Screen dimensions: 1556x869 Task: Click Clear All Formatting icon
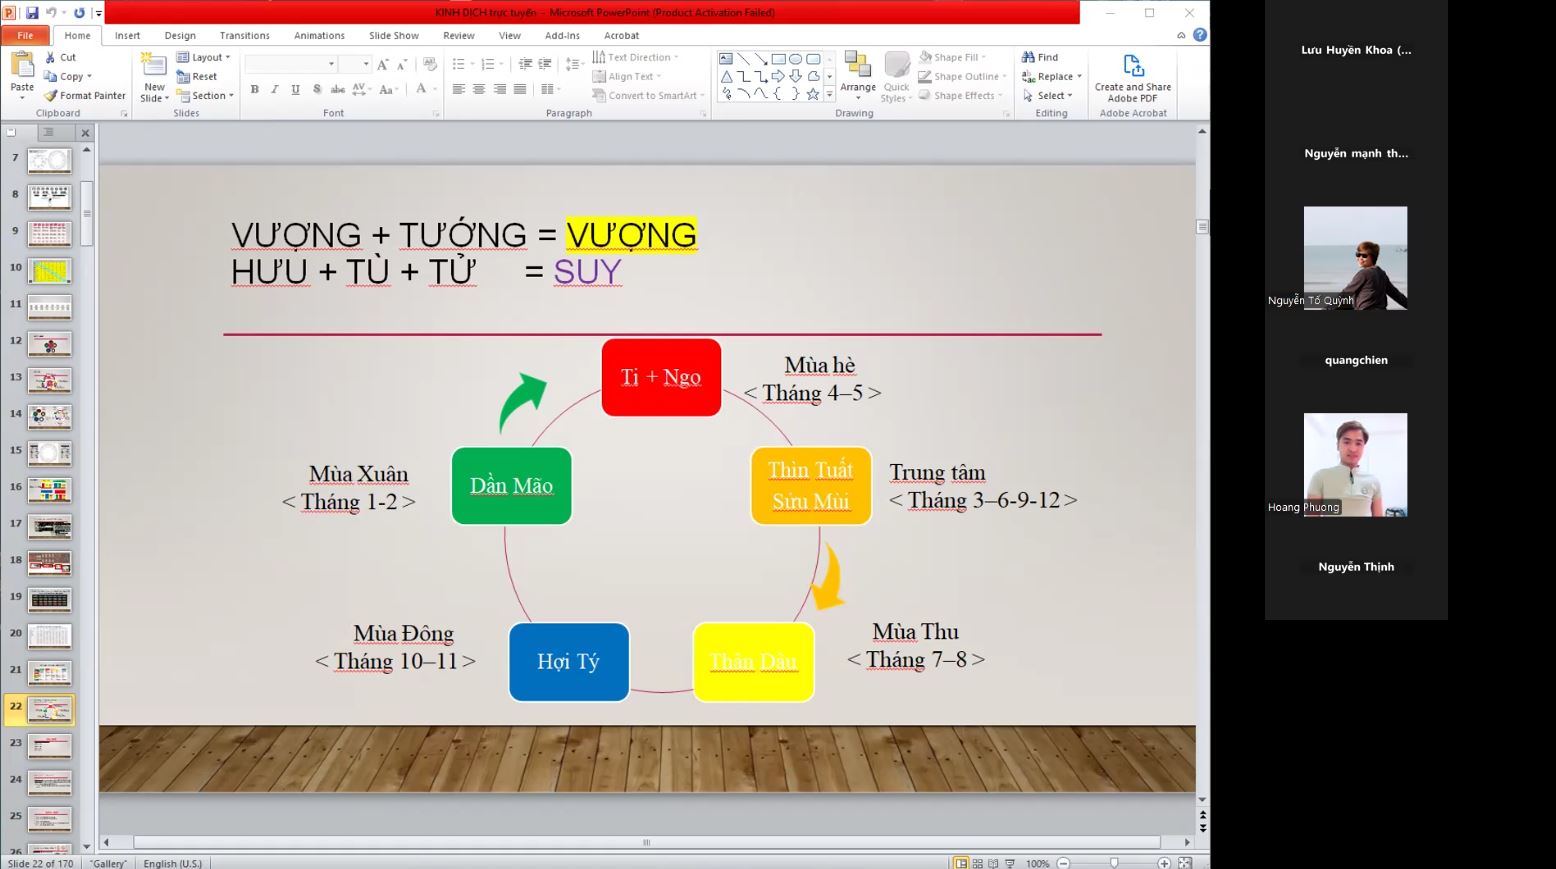[430, 64]
